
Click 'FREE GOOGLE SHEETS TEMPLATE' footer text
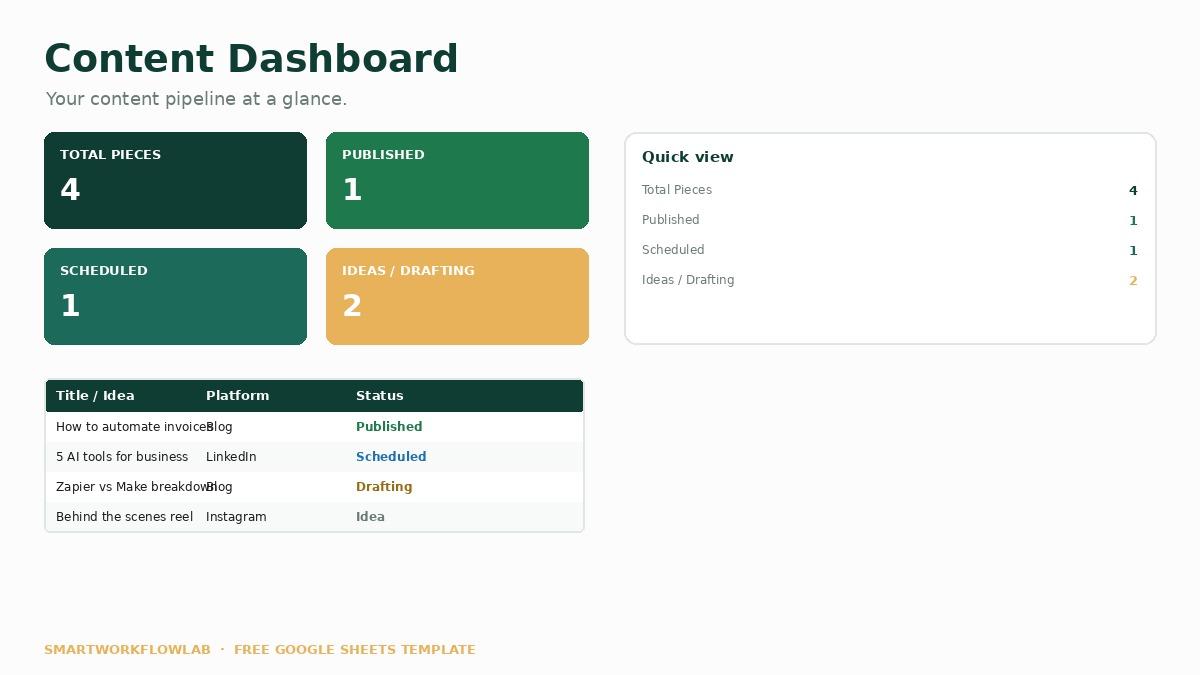(355, 650)
